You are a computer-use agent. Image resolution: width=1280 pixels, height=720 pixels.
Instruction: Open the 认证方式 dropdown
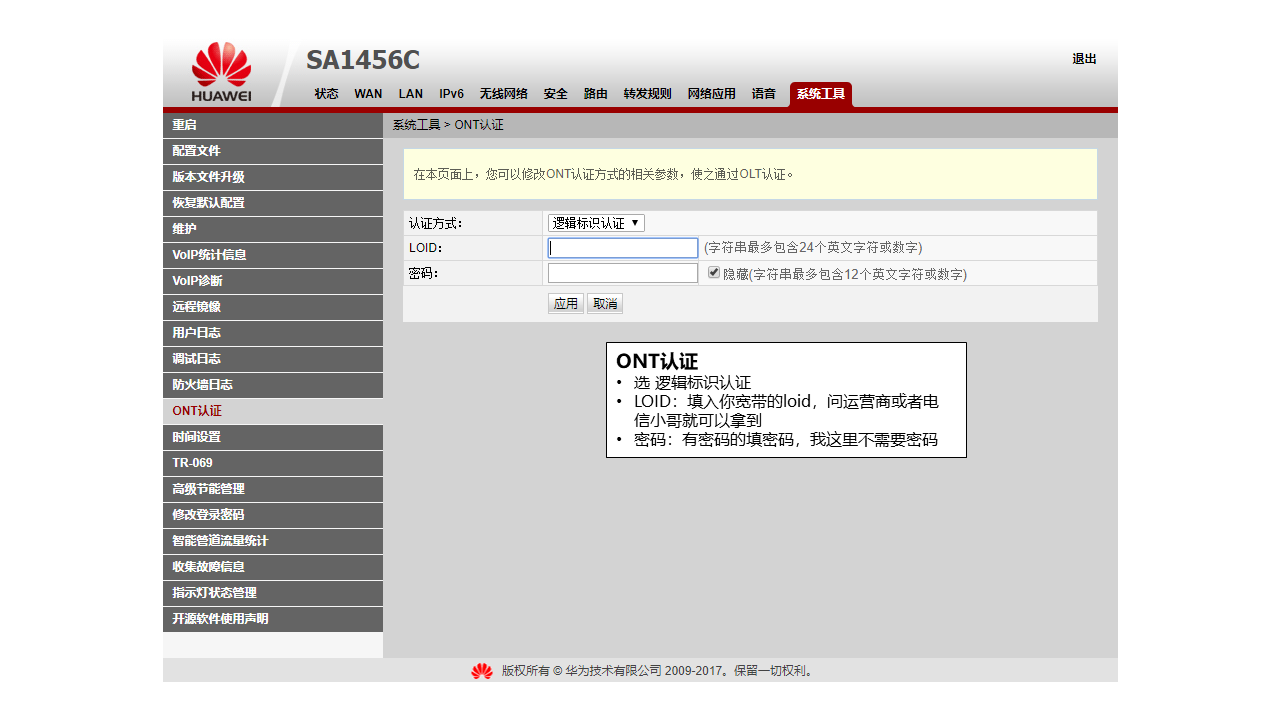pyautogui.click(x=596, y=223)
